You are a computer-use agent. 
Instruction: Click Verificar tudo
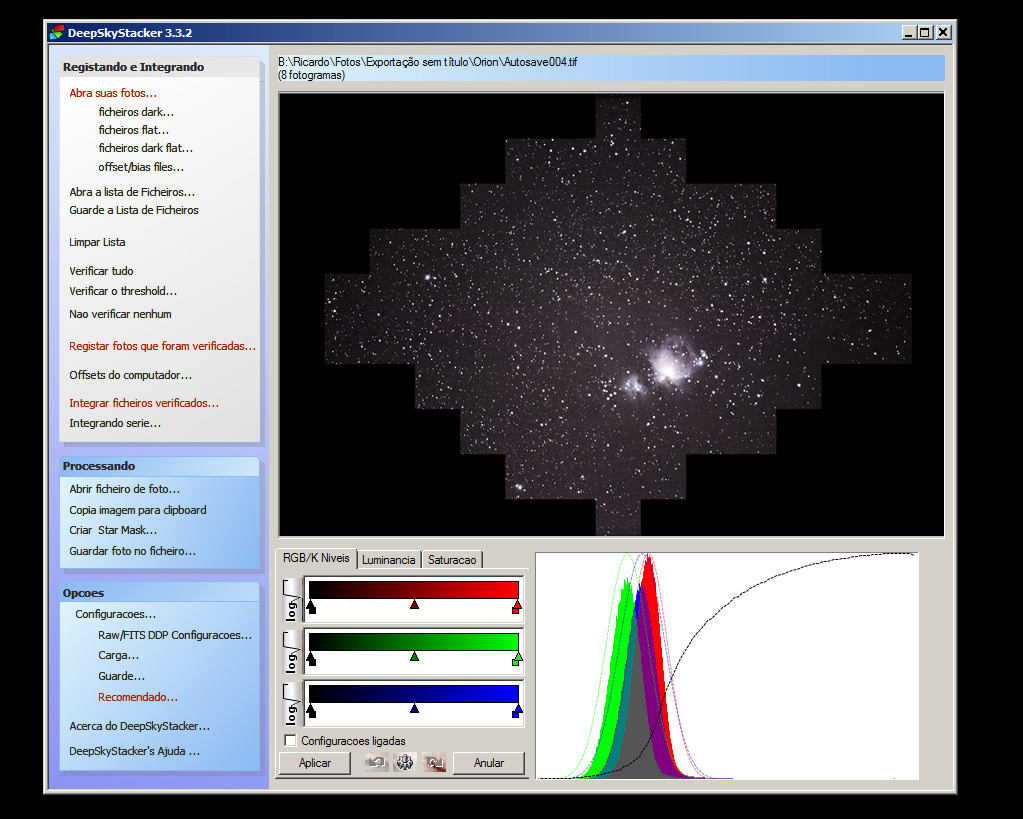tap(101, 271)
